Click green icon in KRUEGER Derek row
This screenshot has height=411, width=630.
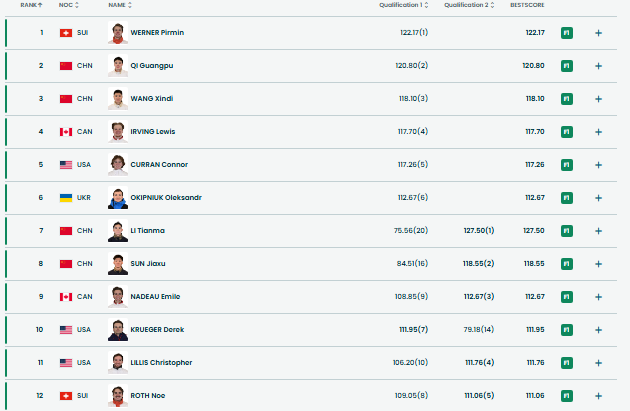click(x=567, y=330)
